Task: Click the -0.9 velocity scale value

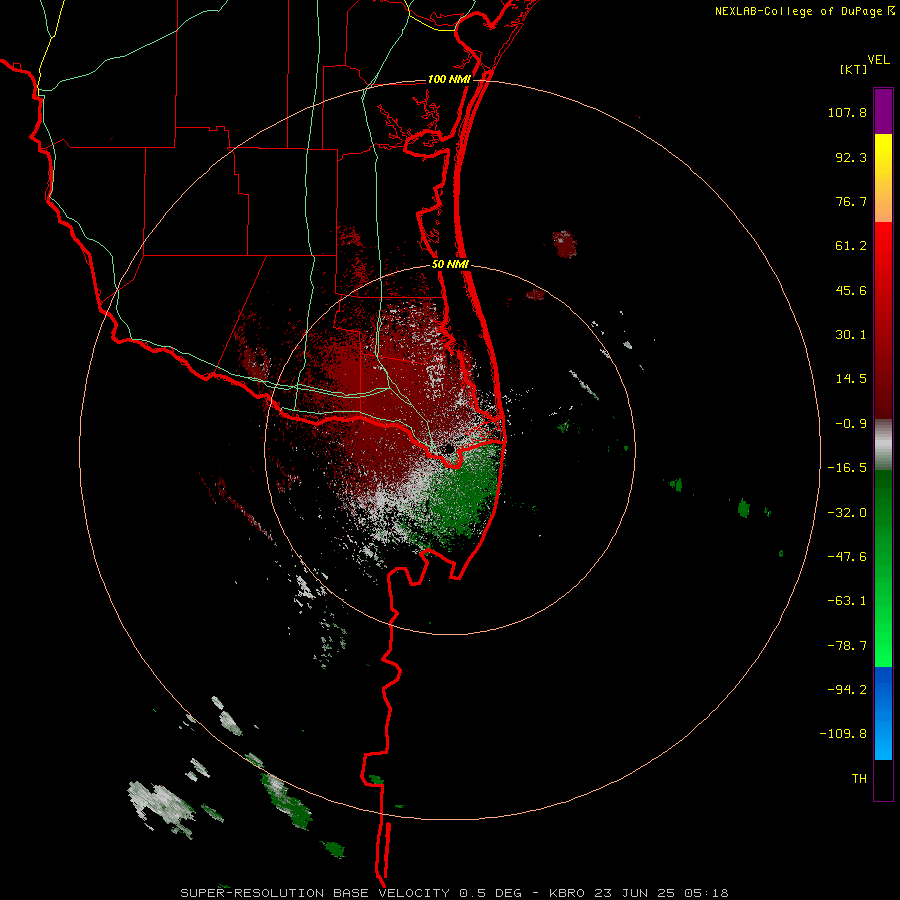Action: coord(851,424)
